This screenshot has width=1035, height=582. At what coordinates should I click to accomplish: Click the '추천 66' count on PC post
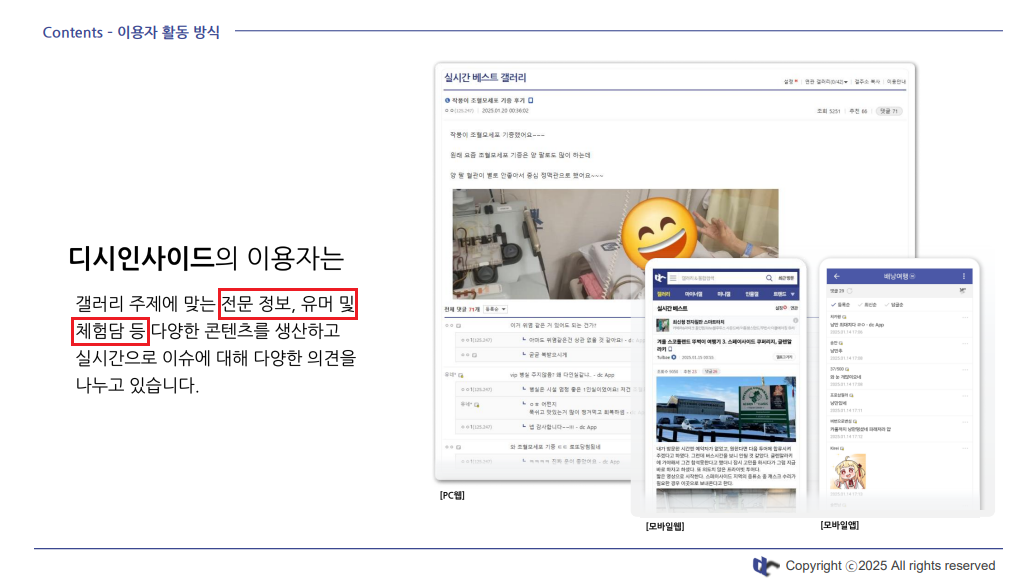(x=857, y=111)
